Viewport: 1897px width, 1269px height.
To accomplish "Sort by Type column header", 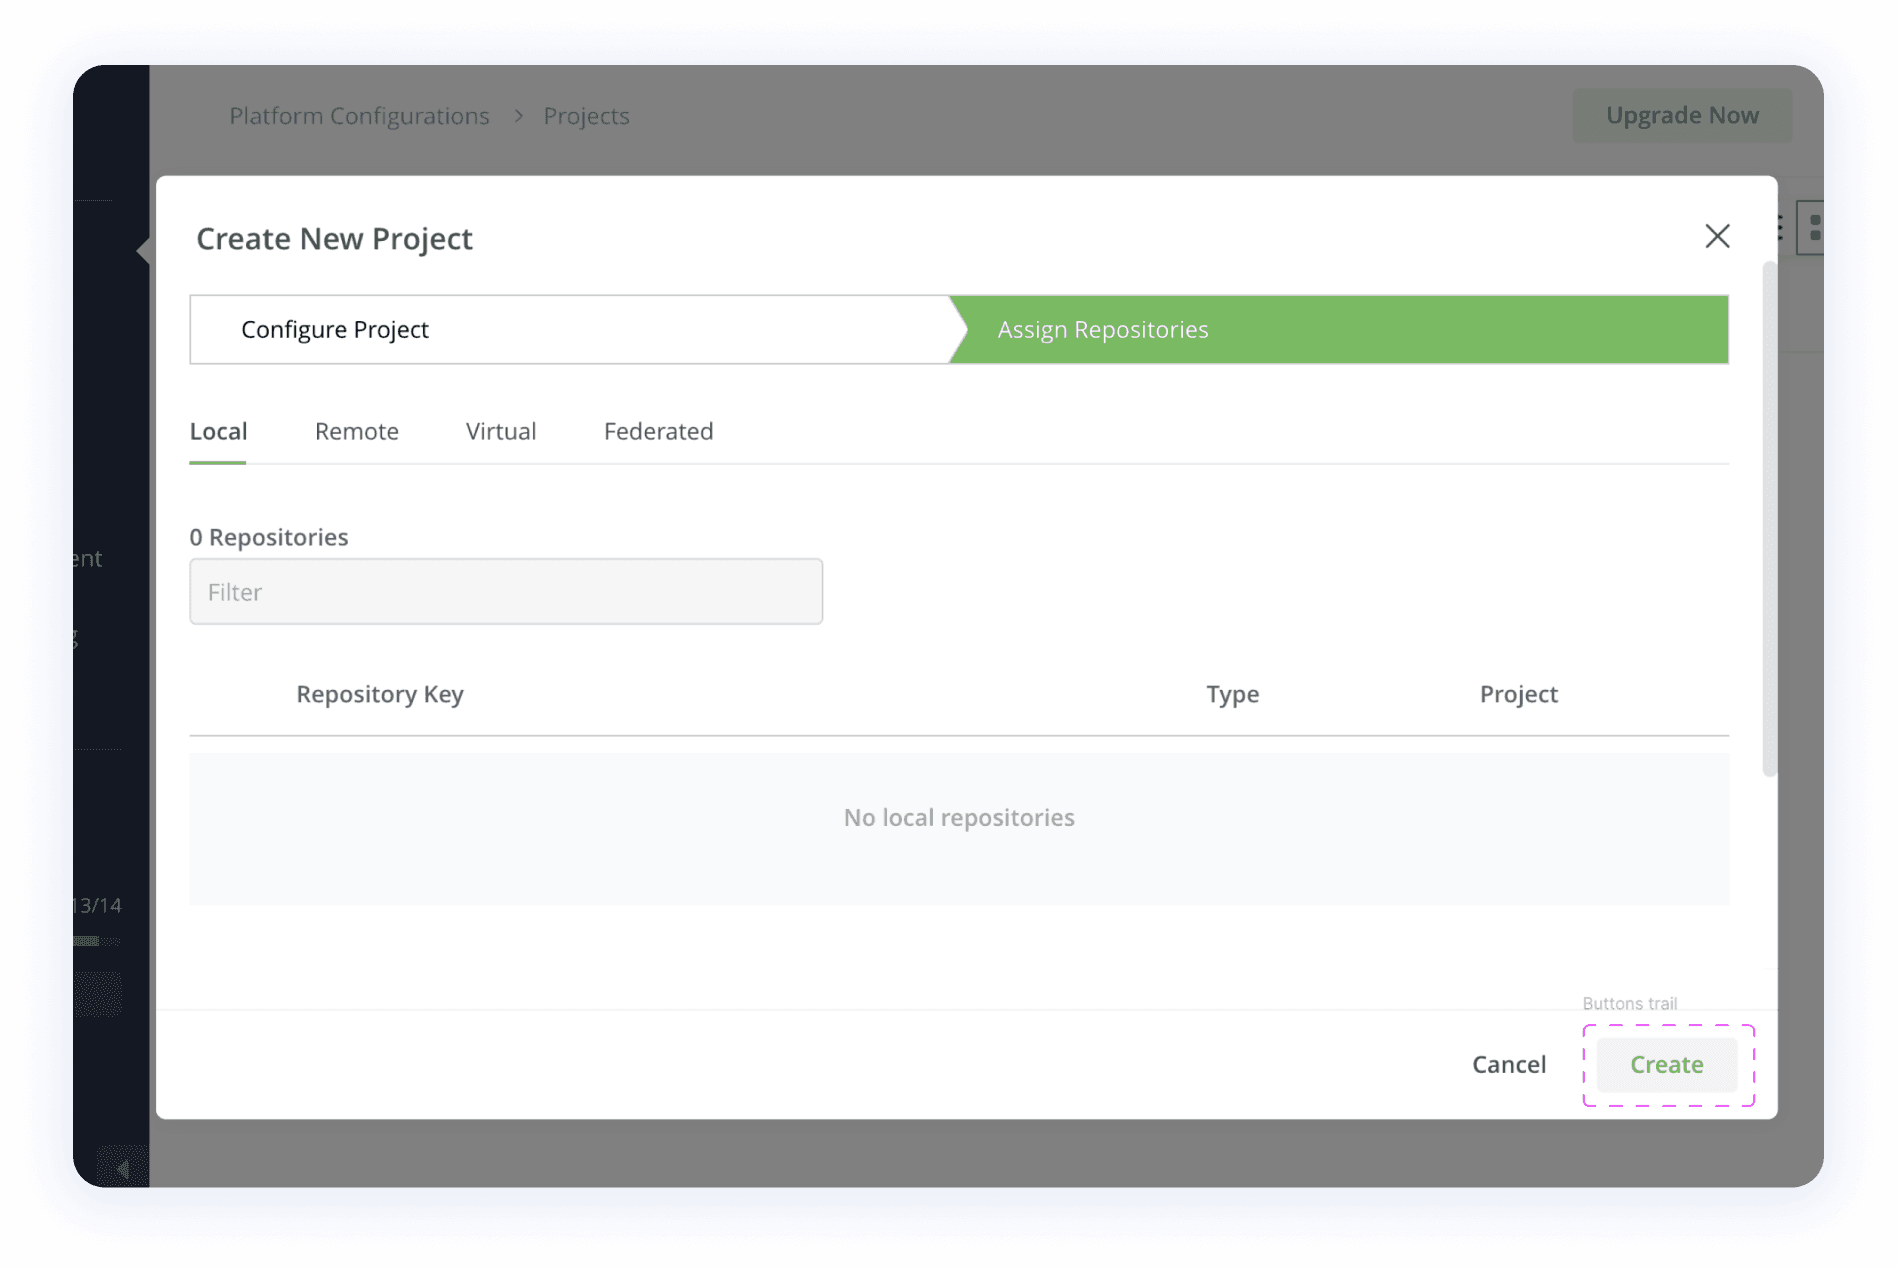I will (x=1232, y=694).
